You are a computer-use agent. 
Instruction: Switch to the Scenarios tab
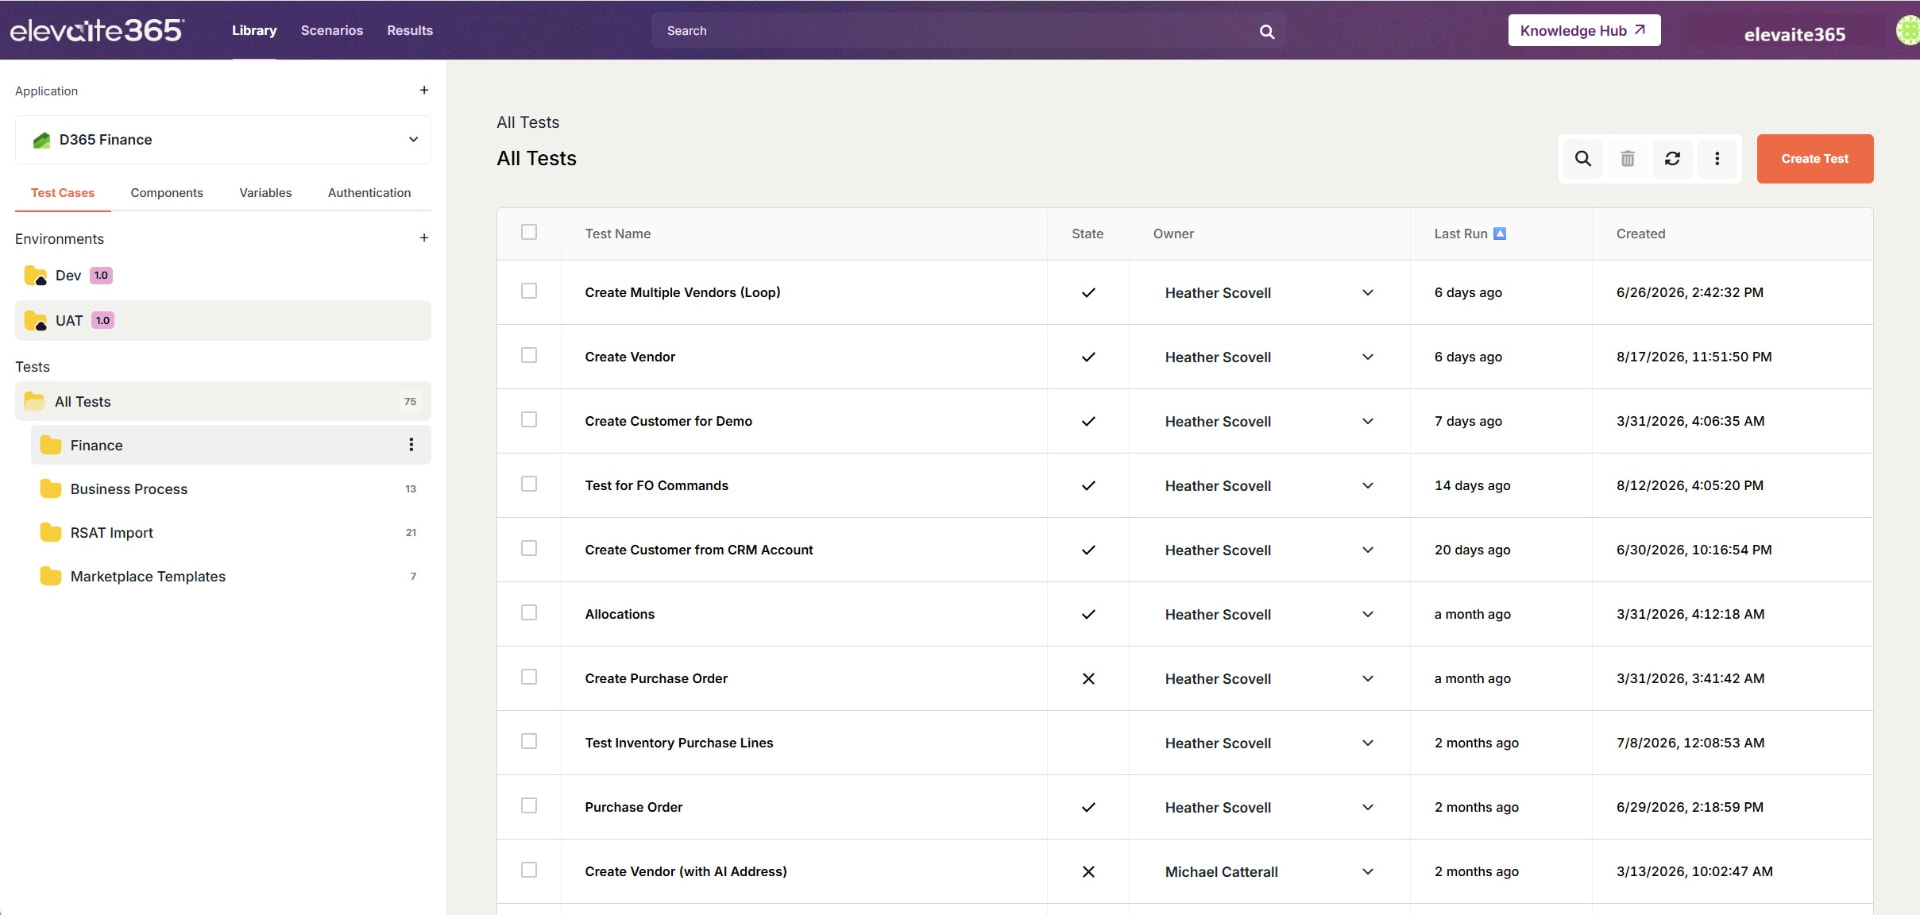point(332,31)
